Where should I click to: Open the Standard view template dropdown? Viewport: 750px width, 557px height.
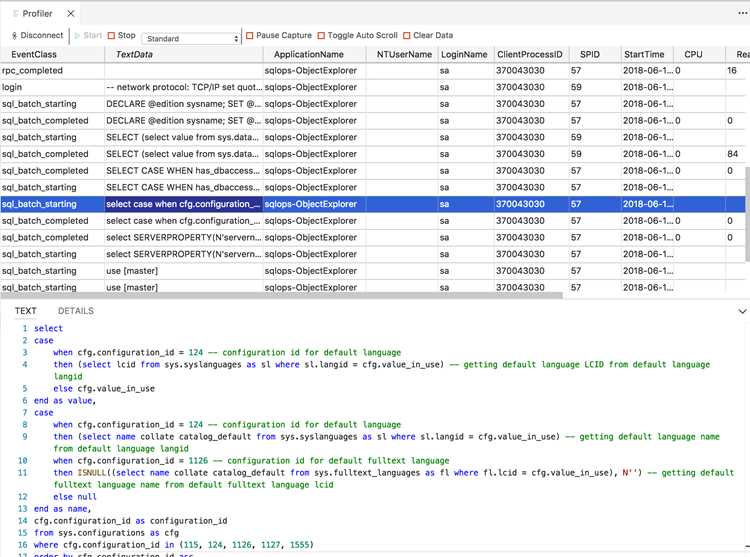pos(191,38)
